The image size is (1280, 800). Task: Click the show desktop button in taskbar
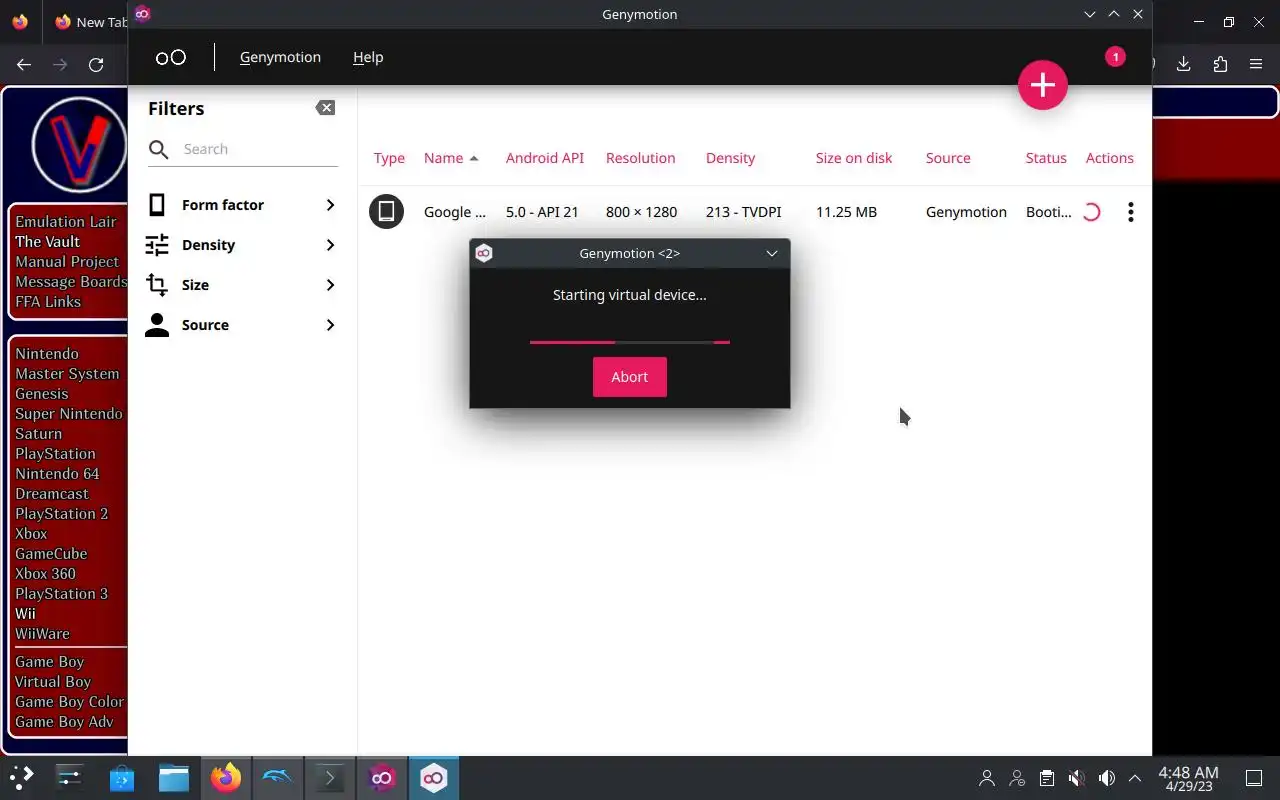[1254, 778]
